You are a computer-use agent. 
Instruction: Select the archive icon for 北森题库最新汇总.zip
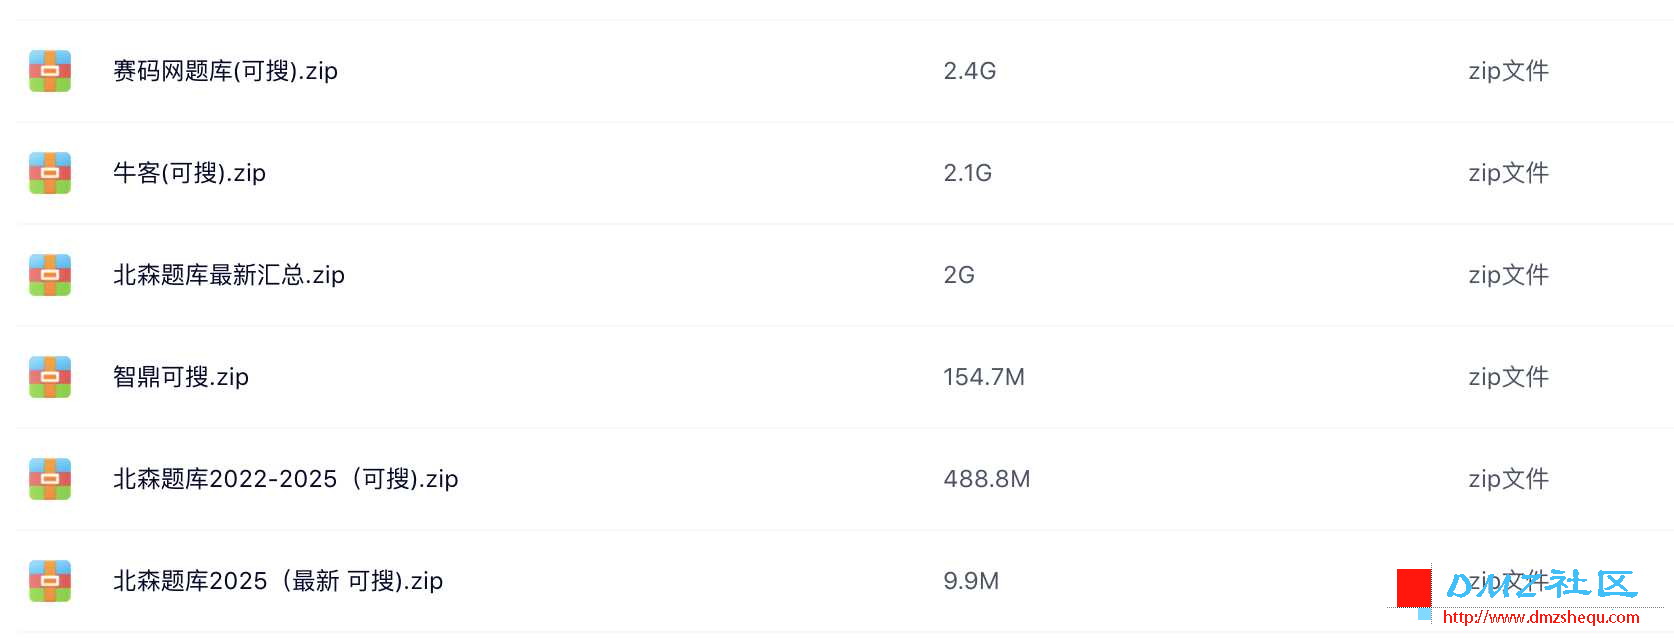tap(50, 275)
